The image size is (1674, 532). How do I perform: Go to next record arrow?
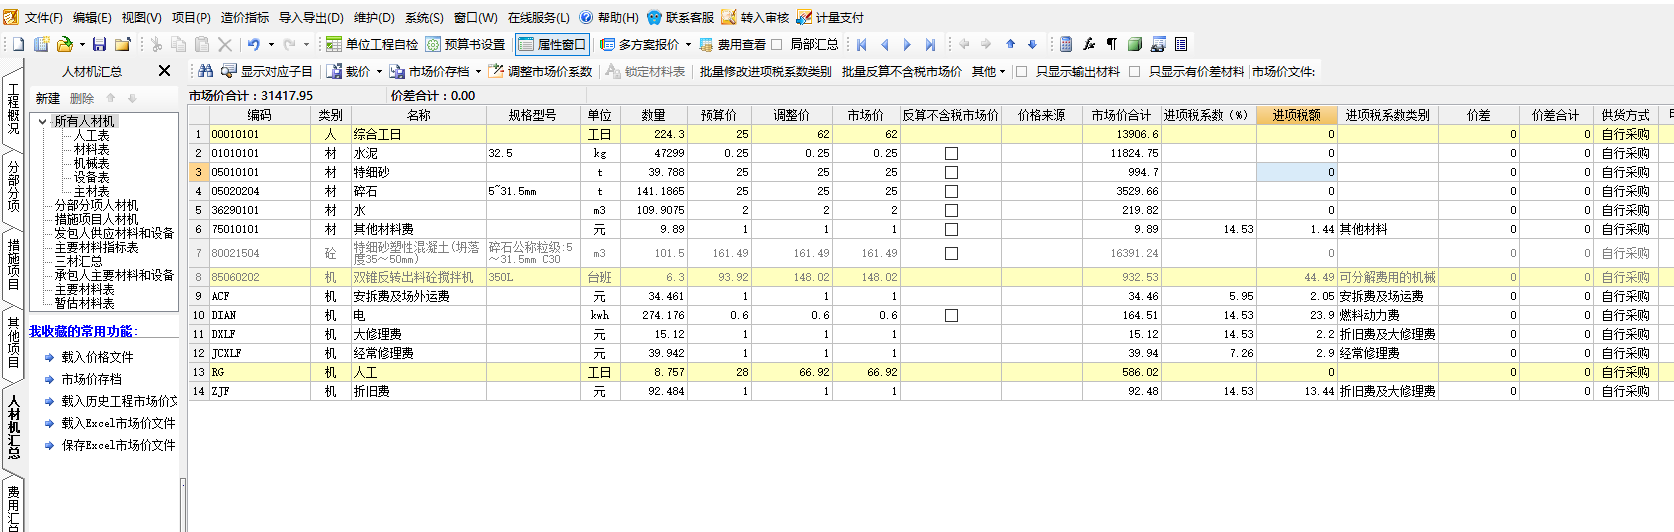907,44
